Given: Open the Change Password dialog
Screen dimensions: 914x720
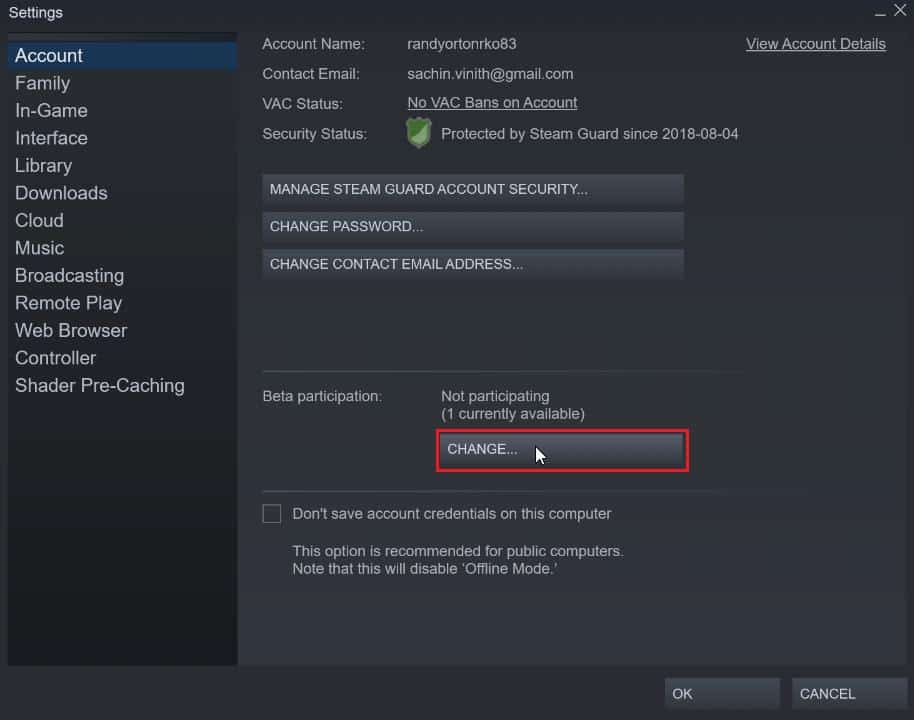Looking at the screenshot, I should point(472,226).
